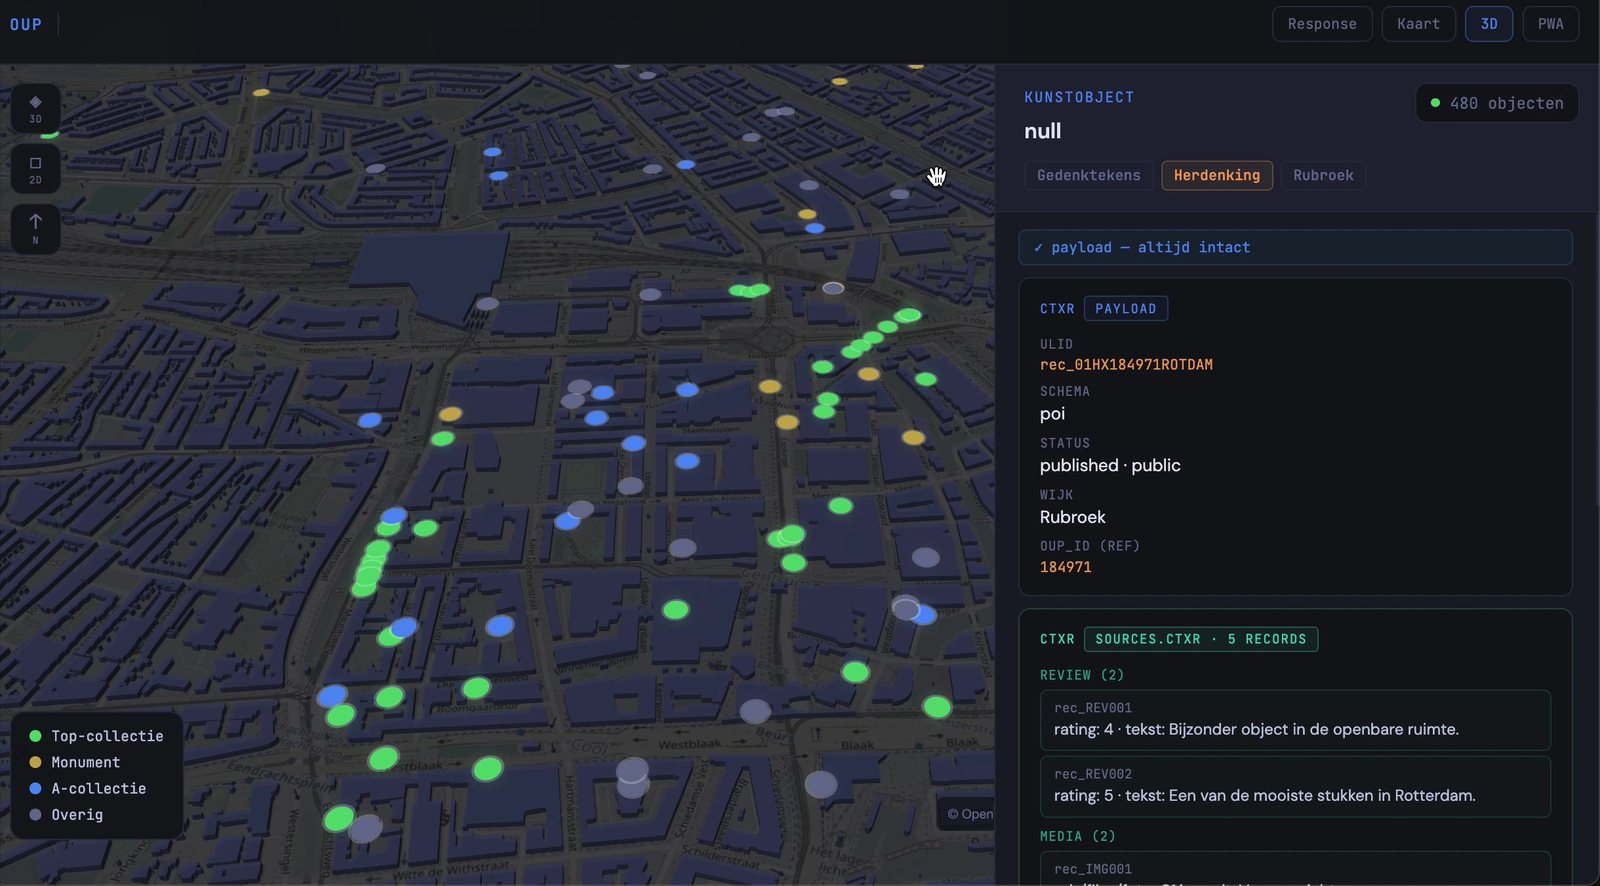The image size is (1600, 886).
Task: Open the Kaart tab
Action: click(x=1418, y=24)
